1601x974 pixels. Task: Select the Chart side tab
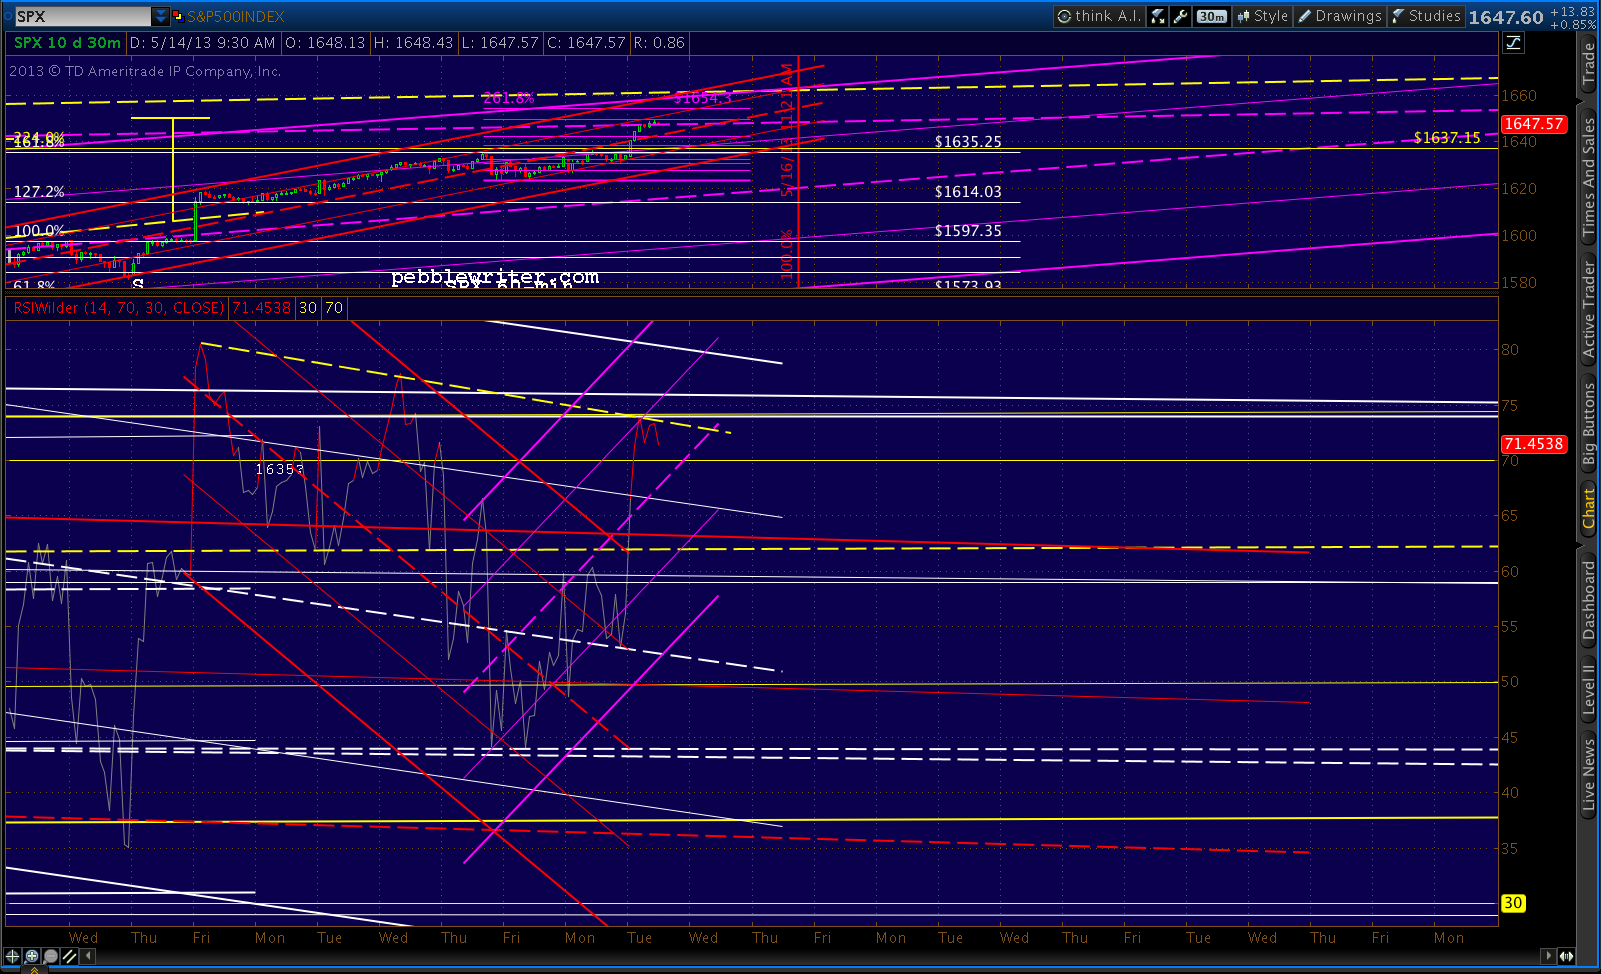(1588, 508)
